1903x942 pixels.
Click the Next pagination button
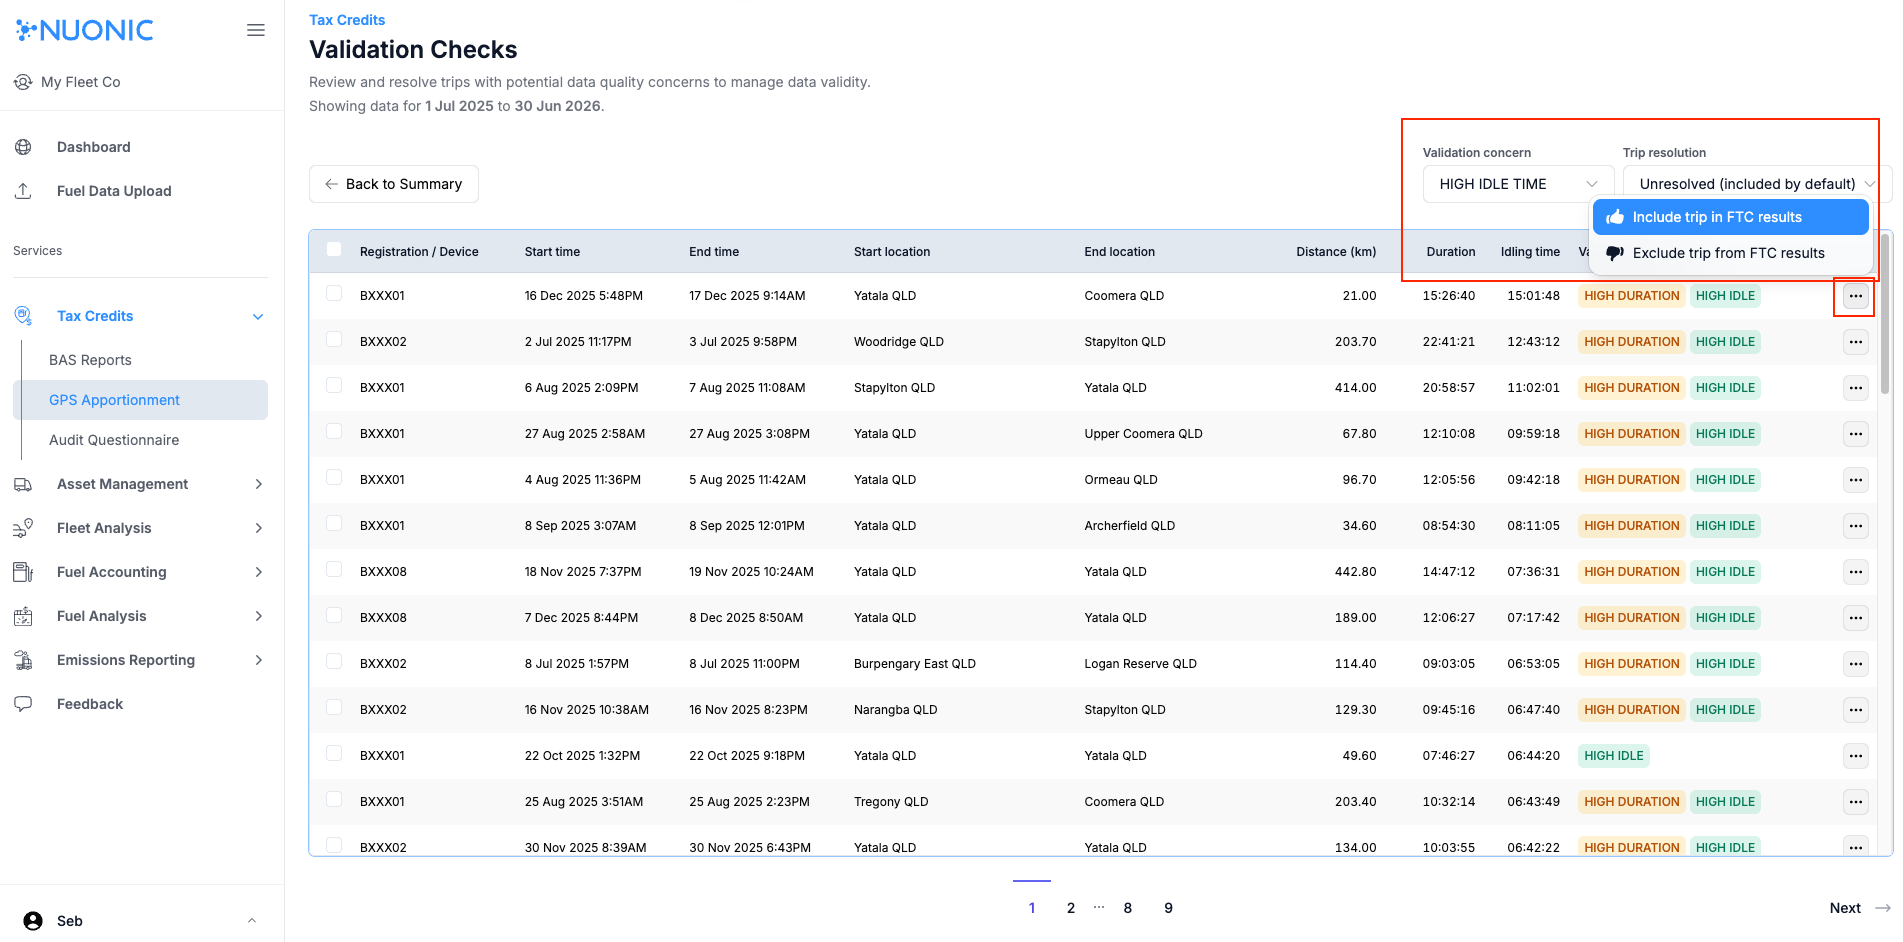coord(1860,908)
